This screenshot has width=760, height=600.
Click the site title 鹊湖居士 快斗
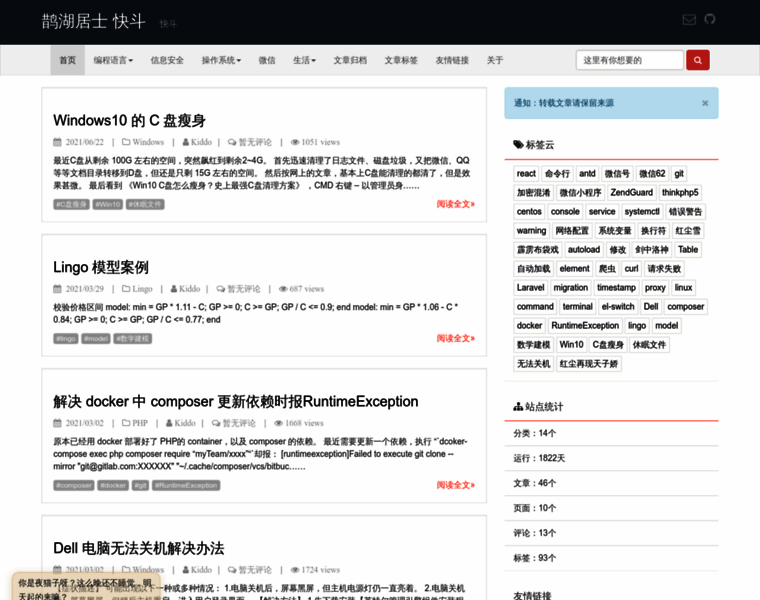pyautogui.click(x=94, y=21)
